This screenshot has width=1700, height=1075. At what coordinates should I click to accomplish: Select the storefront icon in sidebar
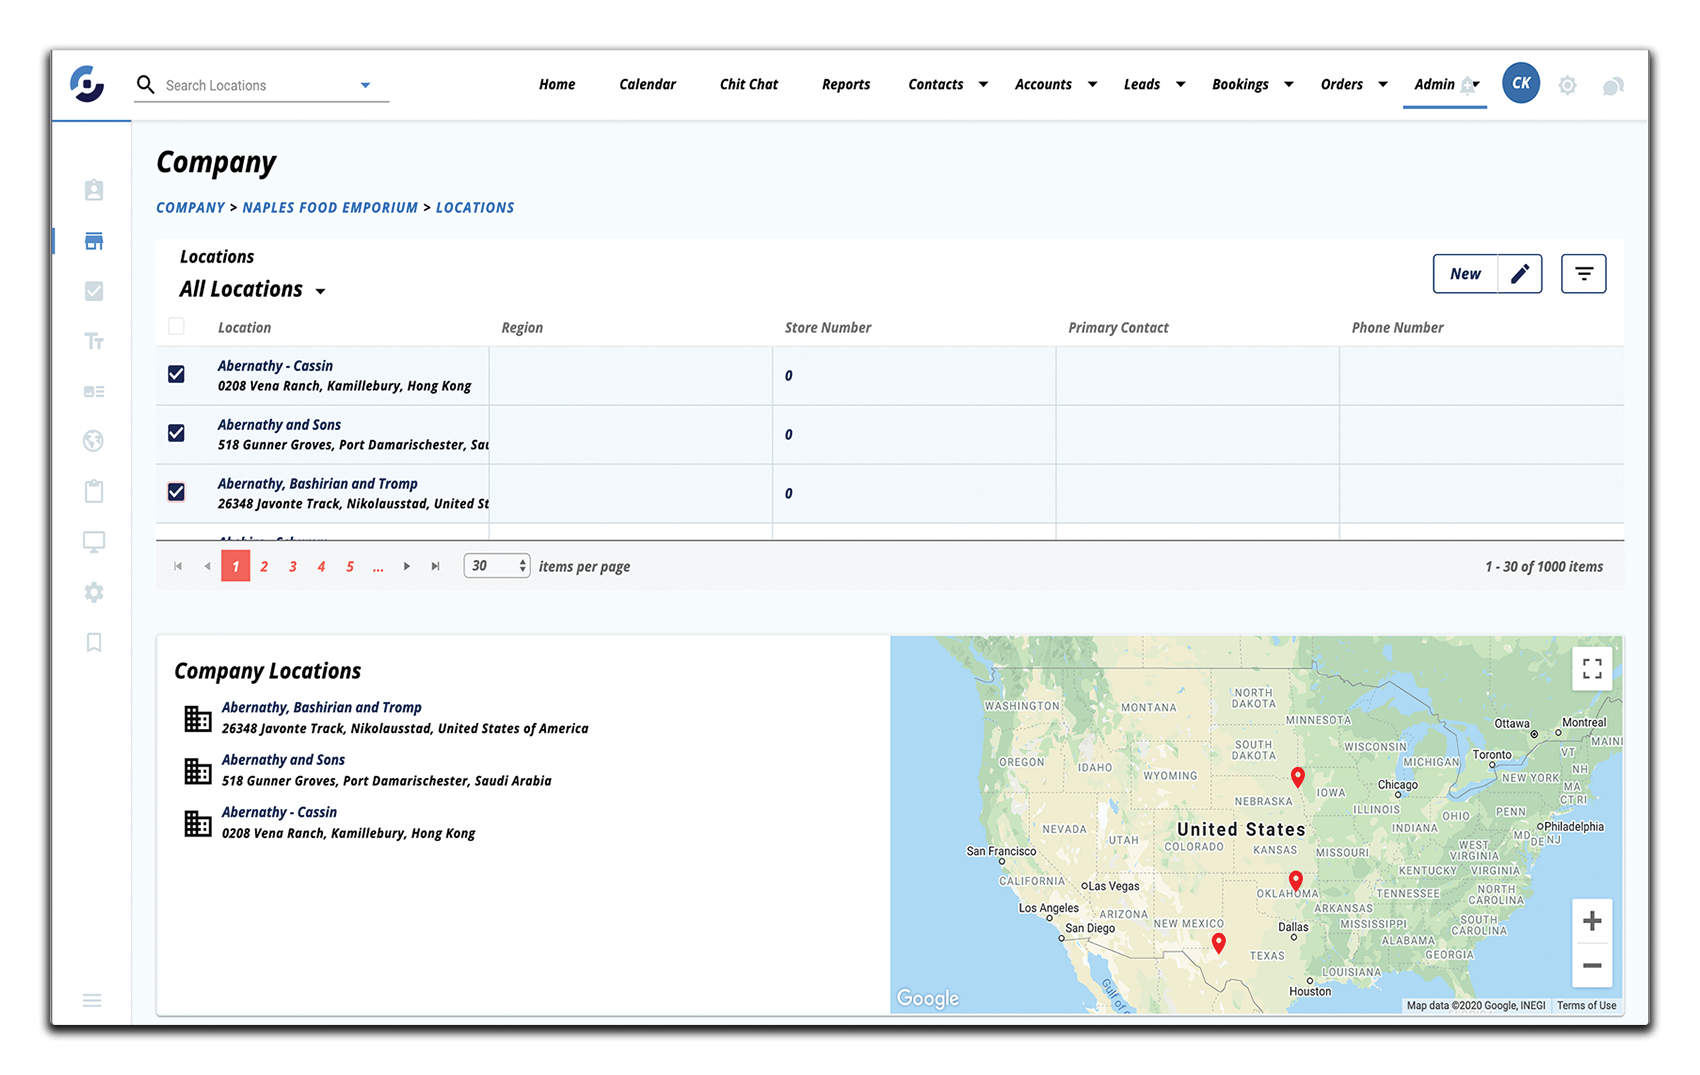(x=94, y=241)
